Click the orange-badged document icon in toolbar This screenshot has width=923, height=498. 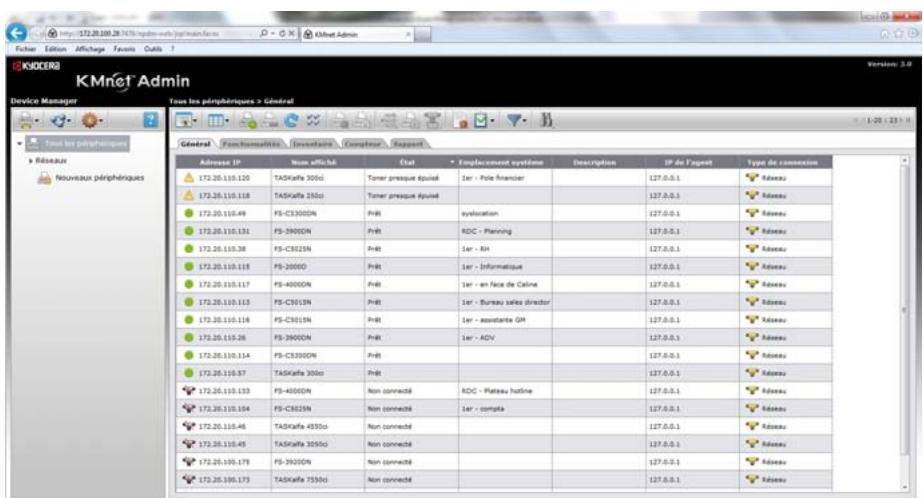(461, 121)
